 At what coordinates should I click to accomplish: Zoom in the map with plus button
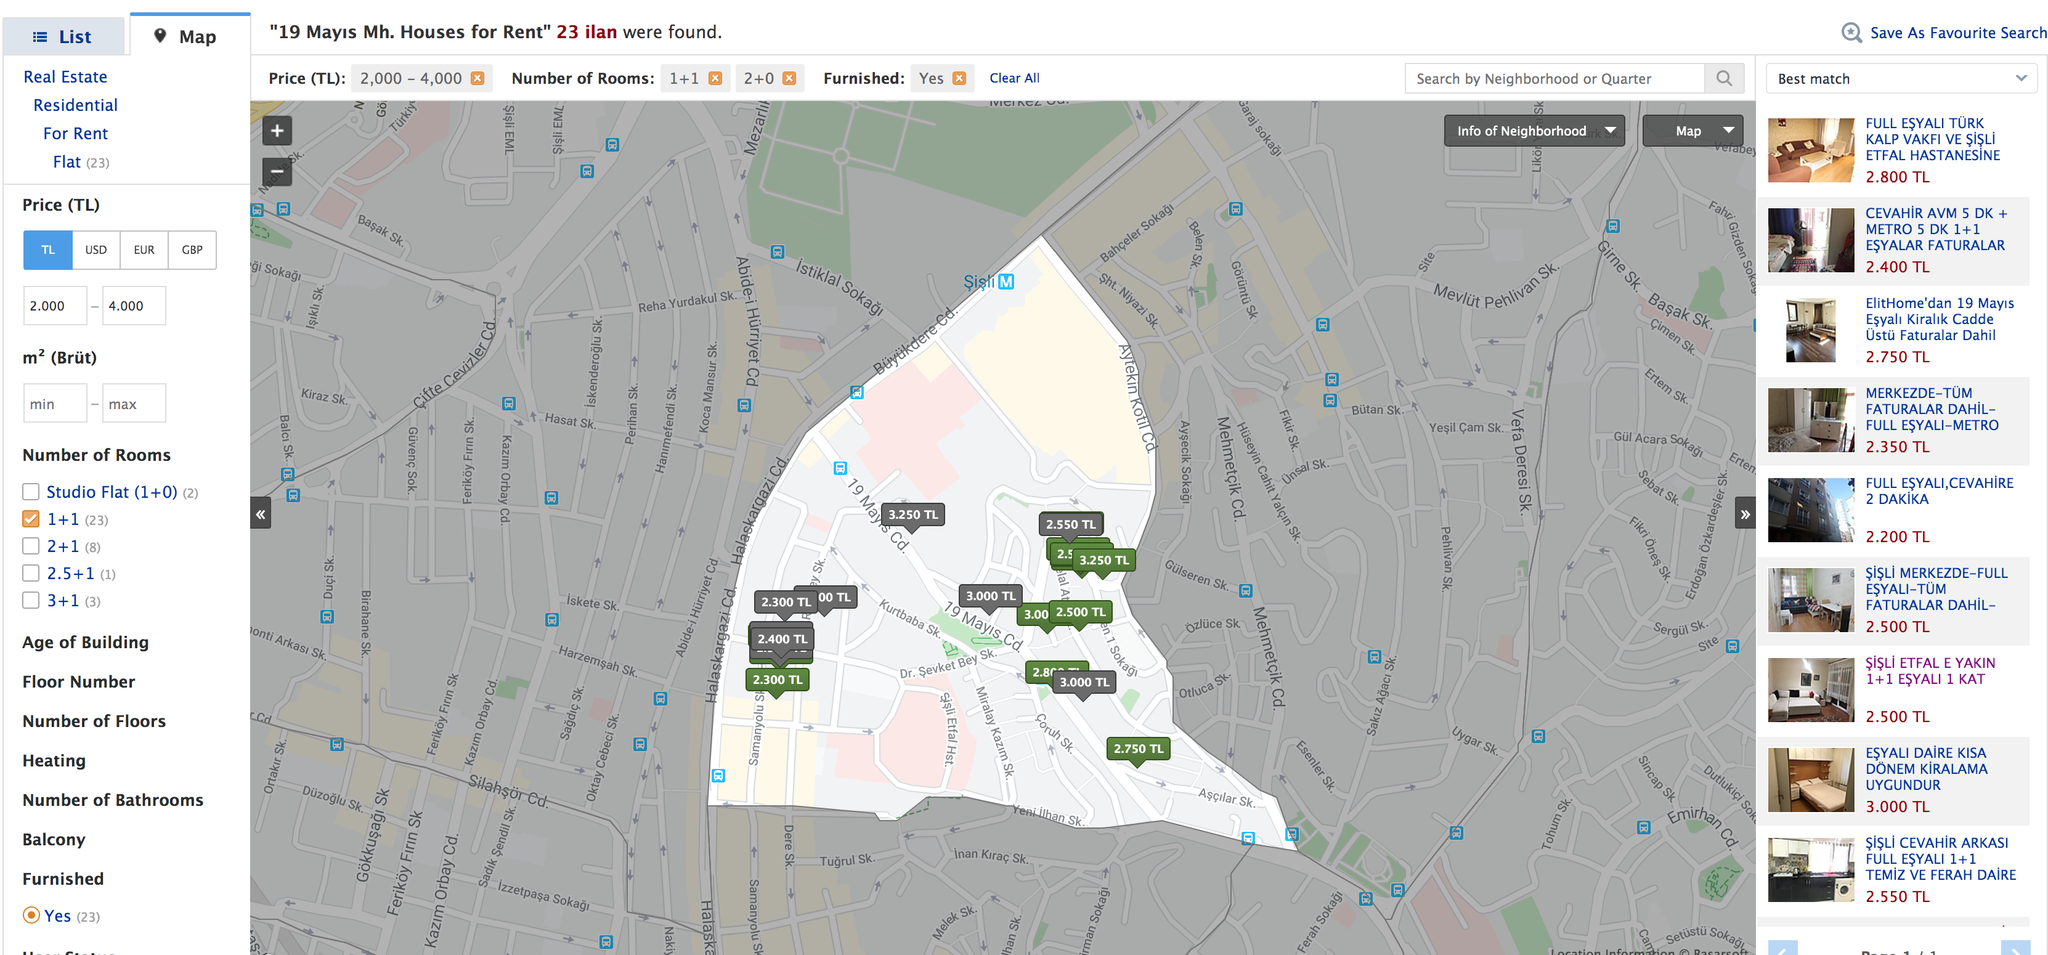[277, 131]
